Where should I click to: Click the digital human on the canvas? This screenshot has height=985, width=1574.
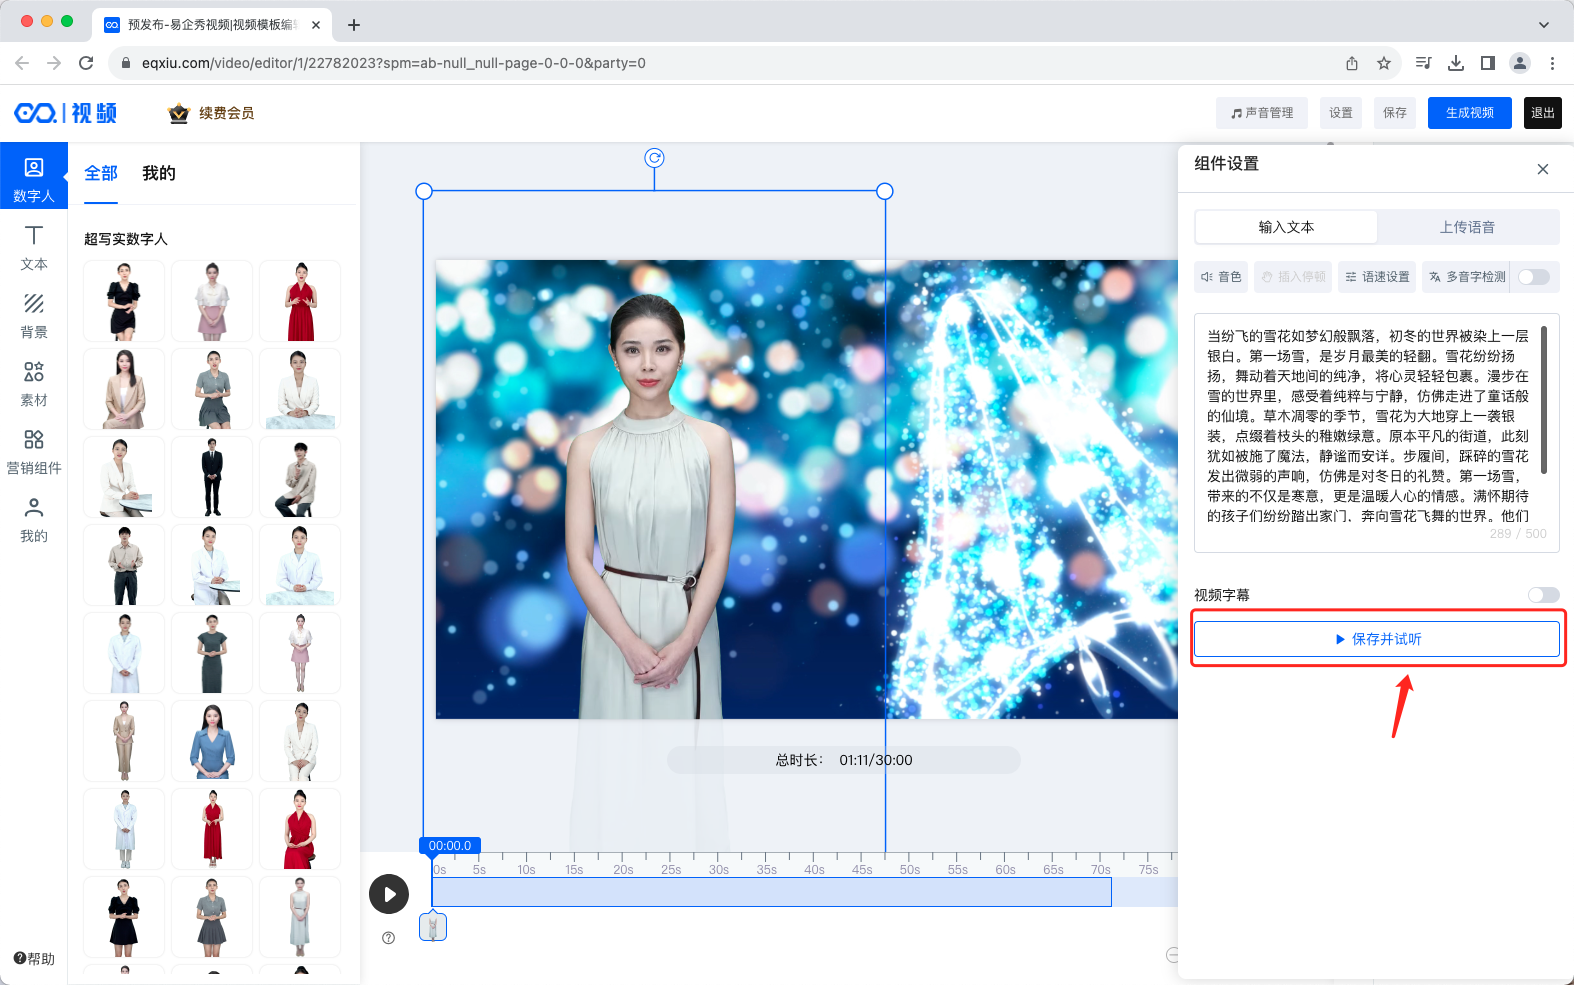pyautogui.click(x=652, y=520)
